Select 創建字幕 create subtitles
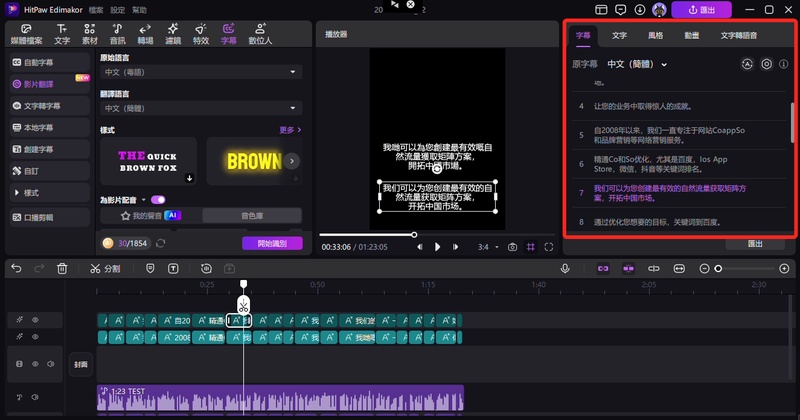This screenshot has width=800, height=420. (x=49, y=149)
